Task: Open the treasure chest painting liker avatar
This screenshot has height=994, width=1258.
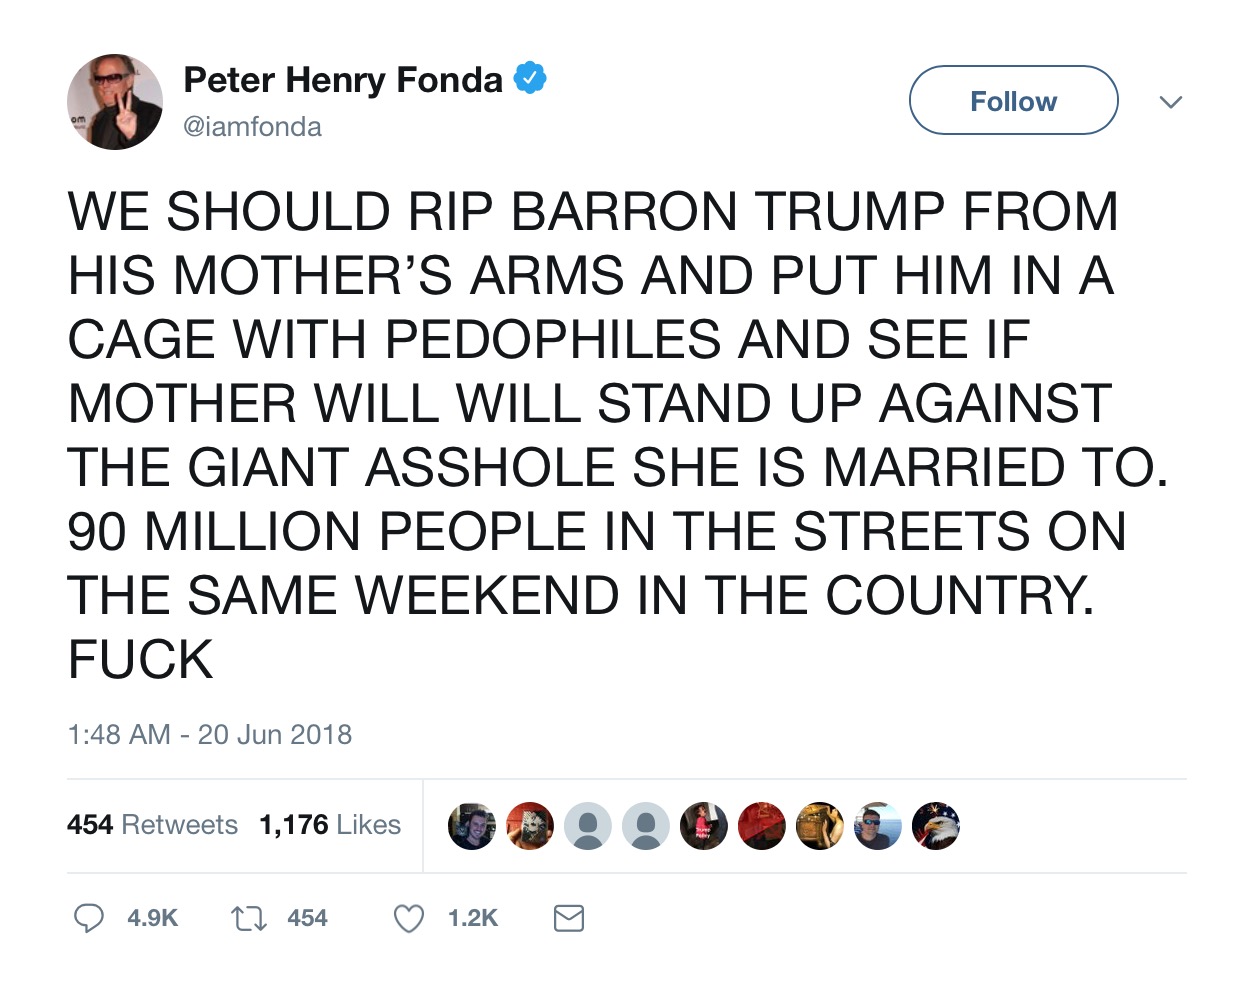Action: click(x=819, y=826)
